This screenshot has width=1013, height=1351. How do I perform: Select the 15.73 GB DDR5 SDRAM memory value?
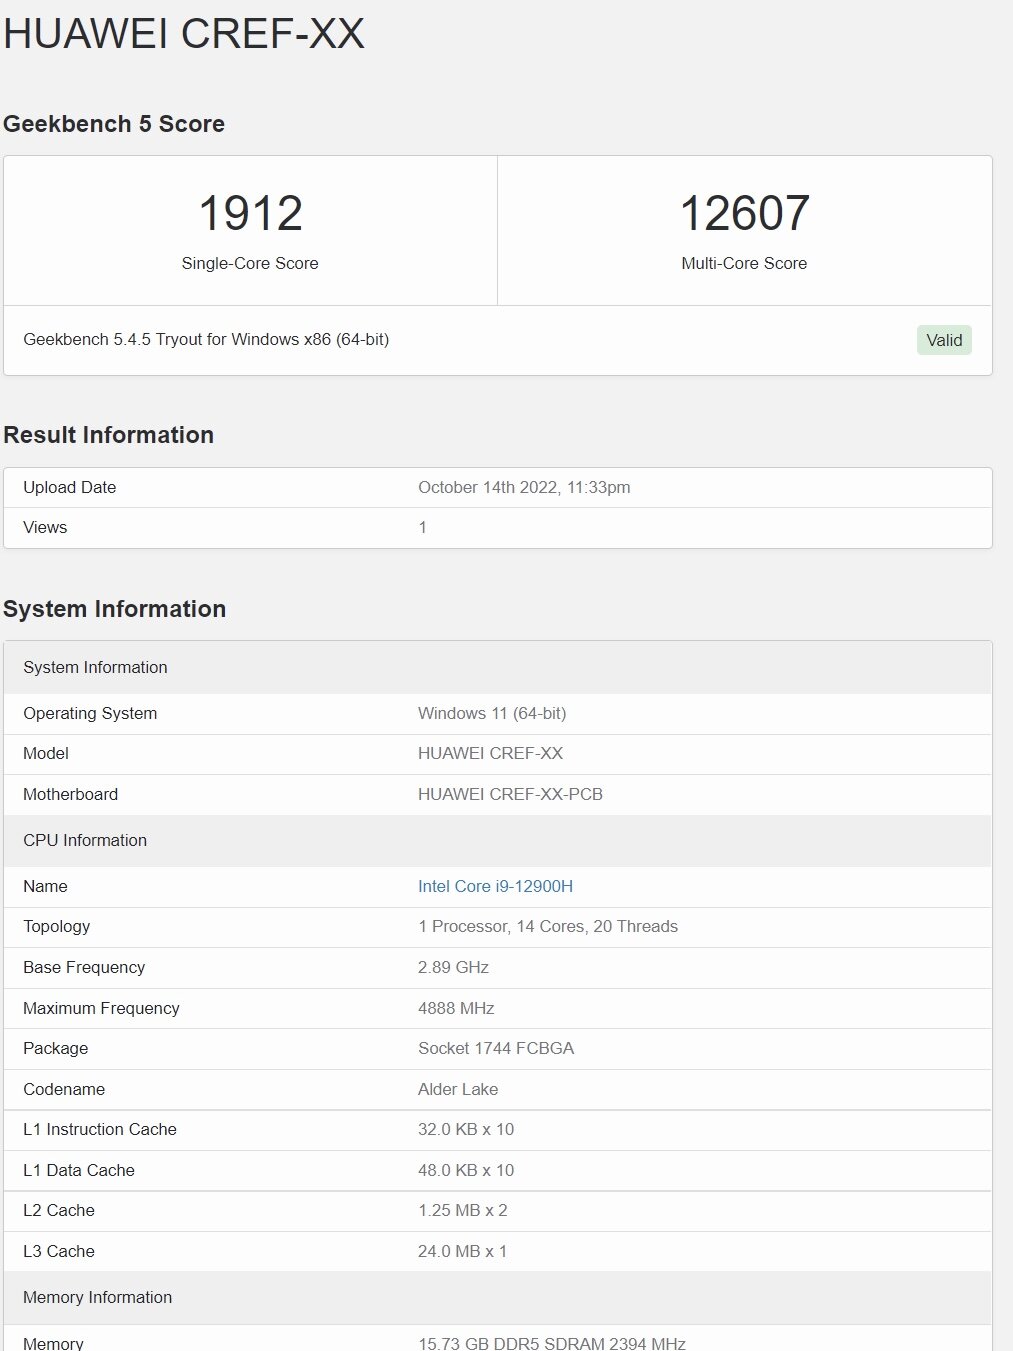tap(552, 1343)
